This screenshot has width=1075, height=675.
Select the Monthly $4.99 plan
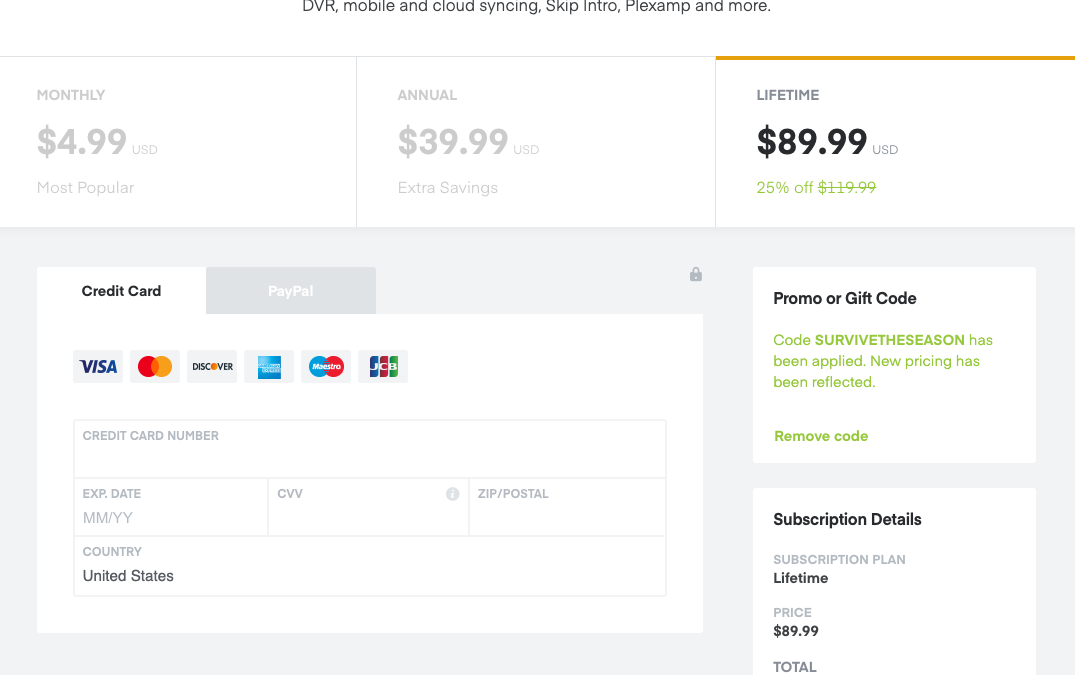tap(178, 142)
